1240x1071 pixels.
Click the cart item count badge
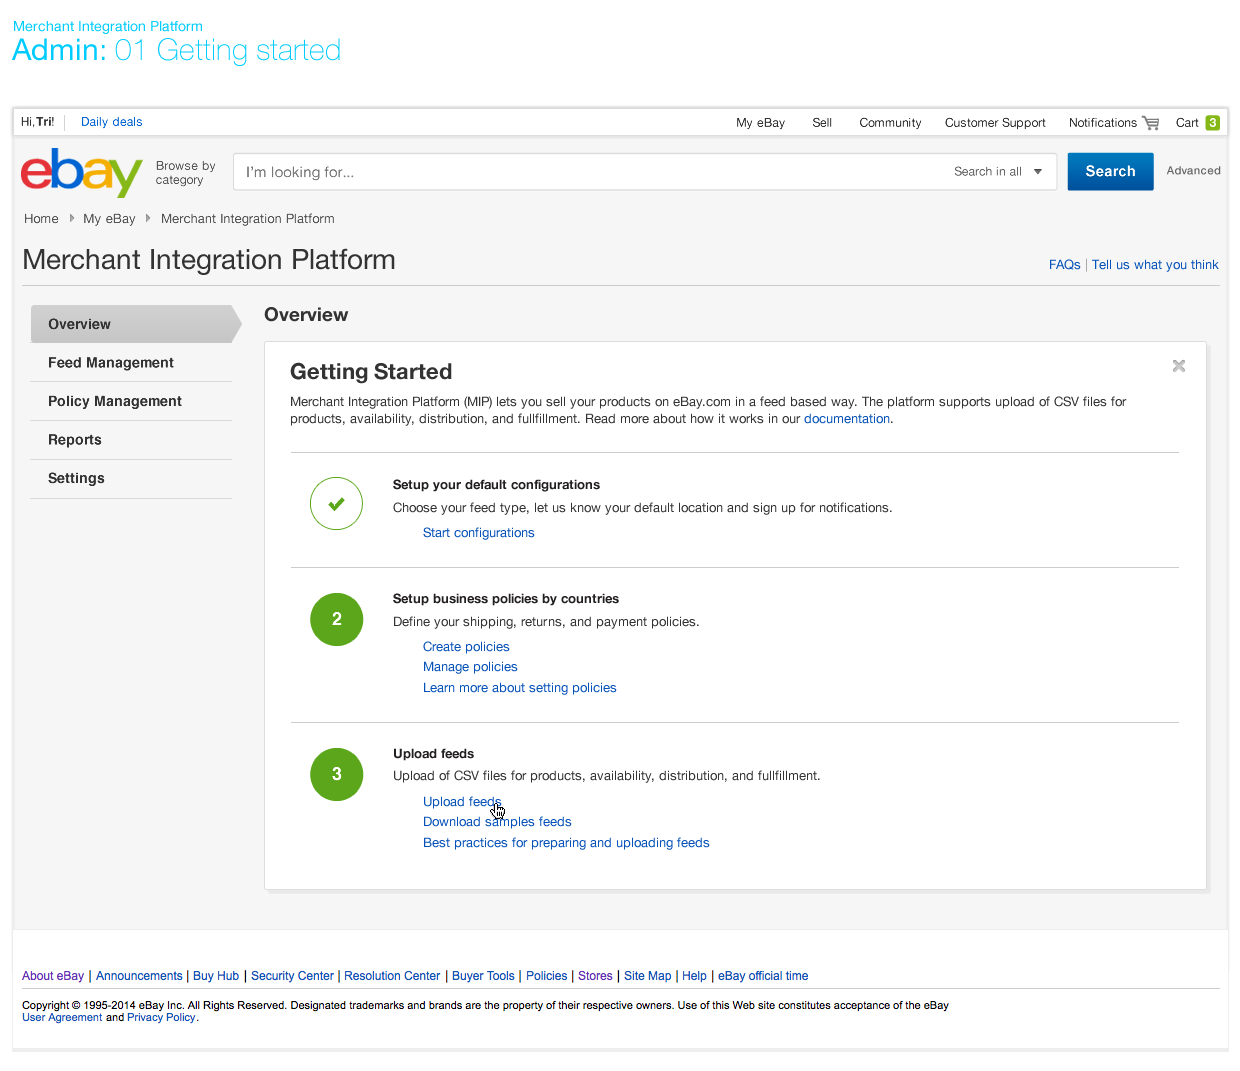point(1212,123)
